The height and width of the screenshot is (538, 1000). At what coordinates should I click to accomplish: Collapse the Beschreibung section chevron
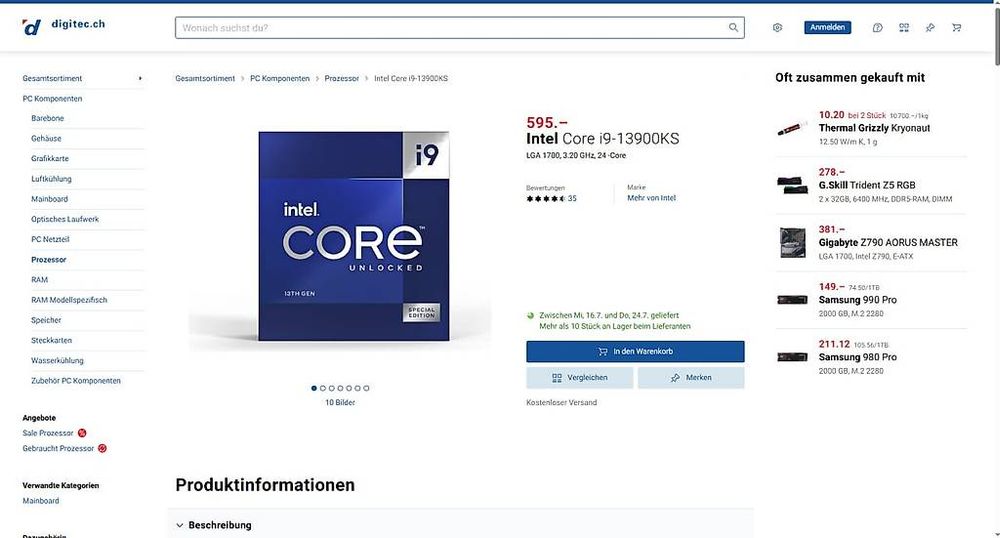pyautogui.click(x=180, y=525)
